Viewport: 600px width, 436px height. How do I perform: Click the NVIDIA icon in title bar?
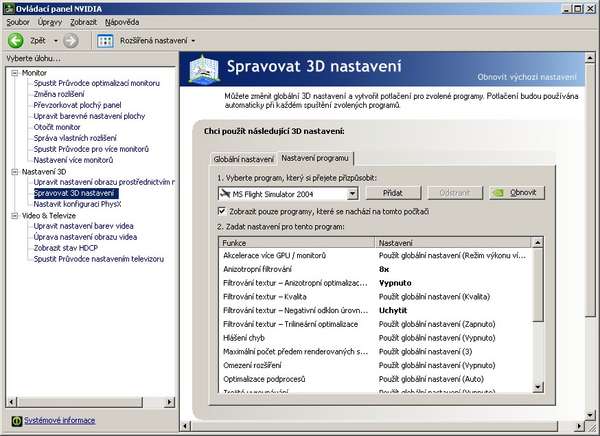(x=8, y=7)
